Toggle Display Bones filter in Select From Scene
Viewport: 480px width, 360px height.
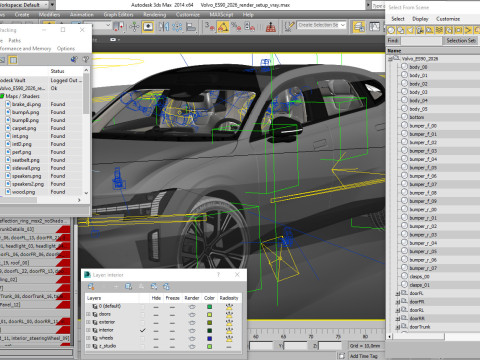click(468, 30)
